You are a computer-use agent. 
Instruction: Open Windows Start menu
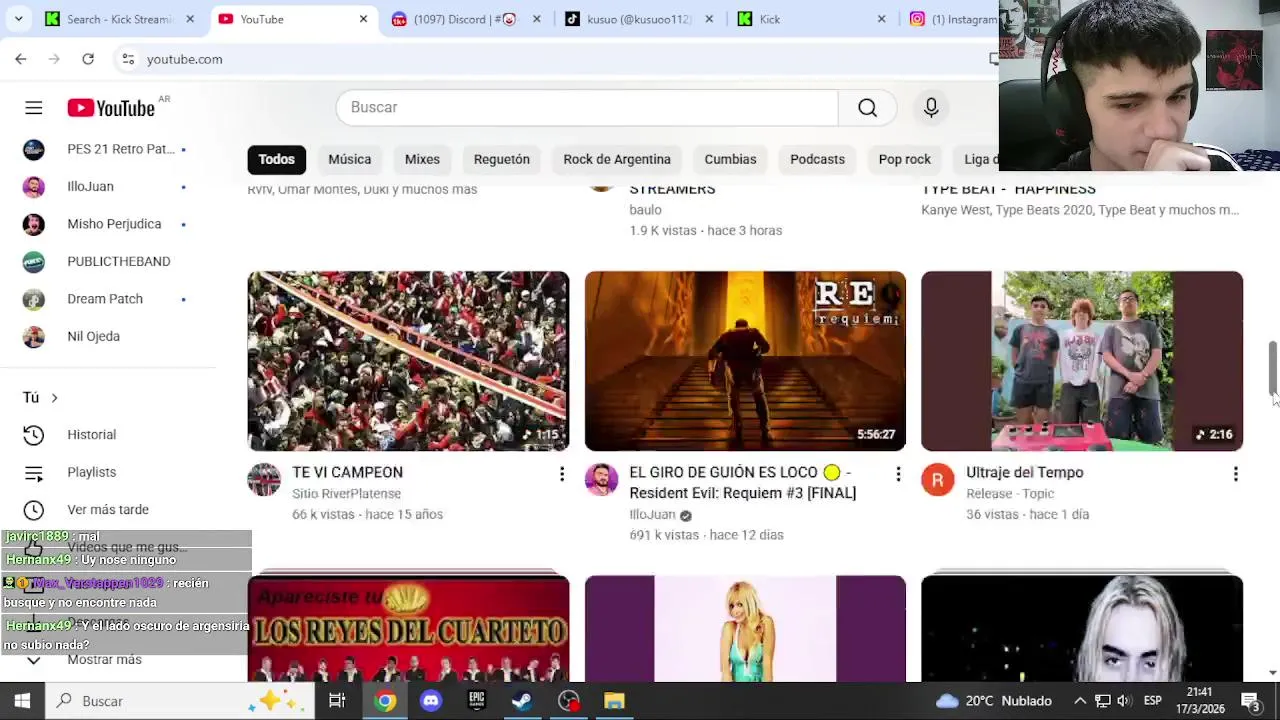pos(22,701)
